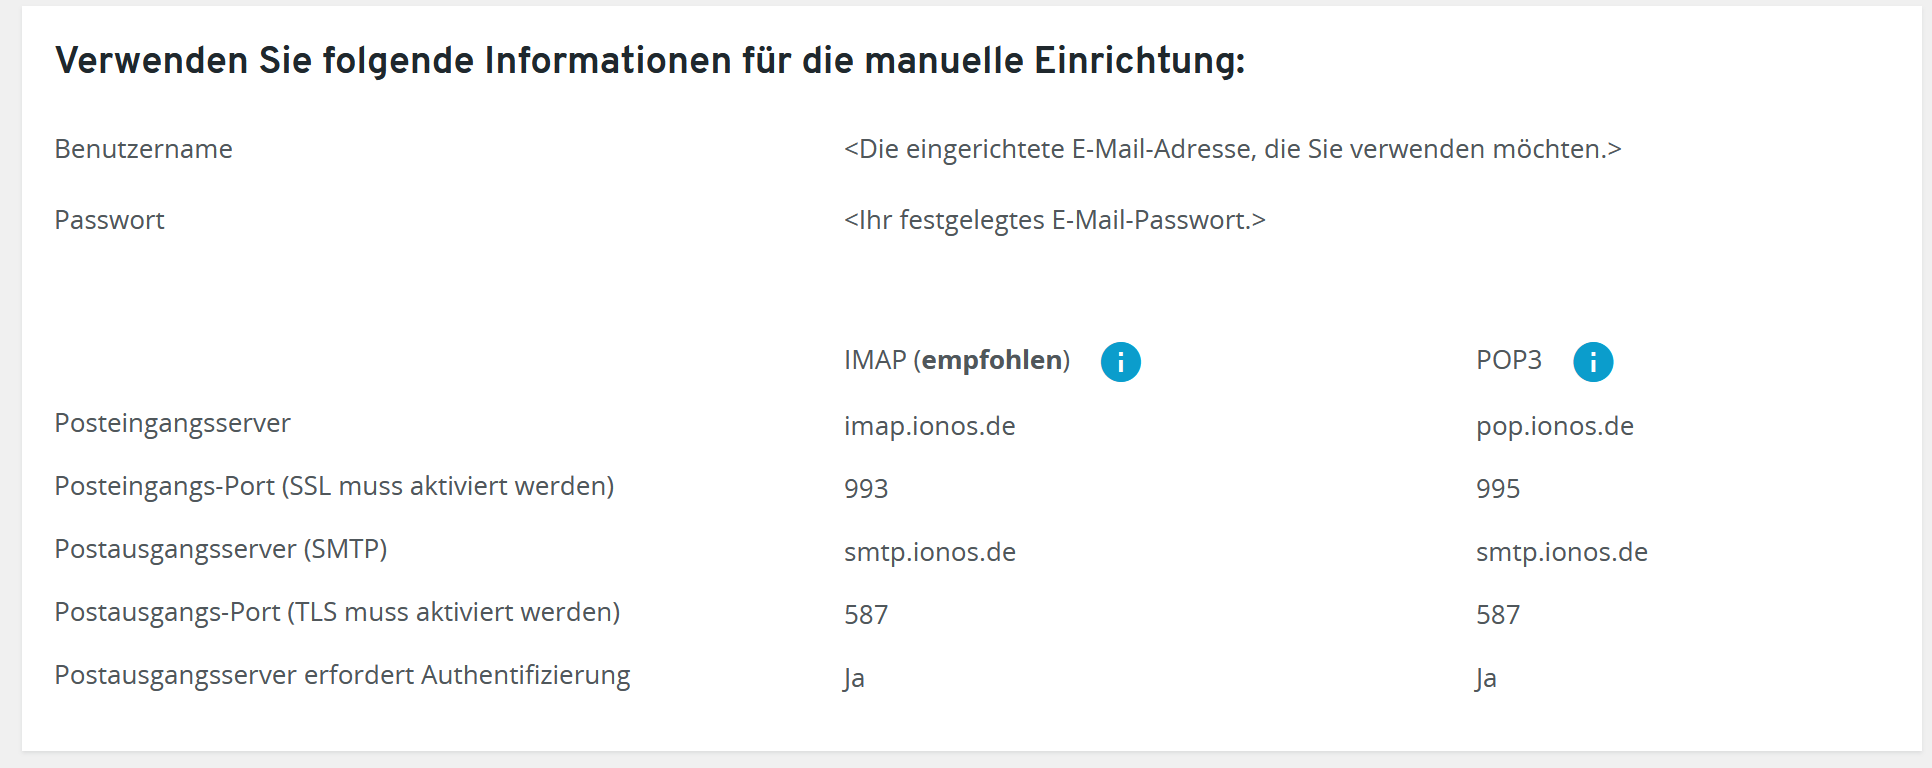Click smtp.ionos.de in the IMAP column
Viewport: 1932px width, 768px height.
click(930, 552)
